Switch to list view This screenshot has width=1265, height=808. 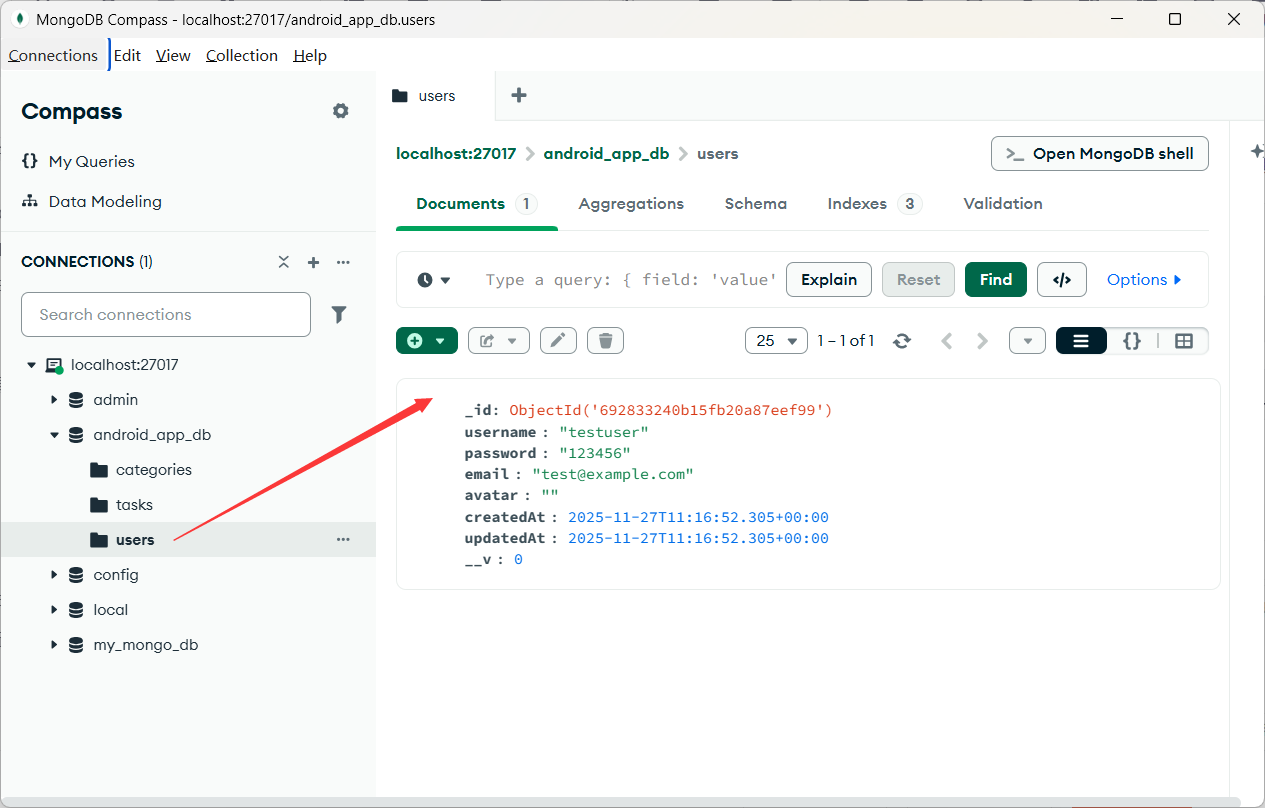click(1081, 341)
